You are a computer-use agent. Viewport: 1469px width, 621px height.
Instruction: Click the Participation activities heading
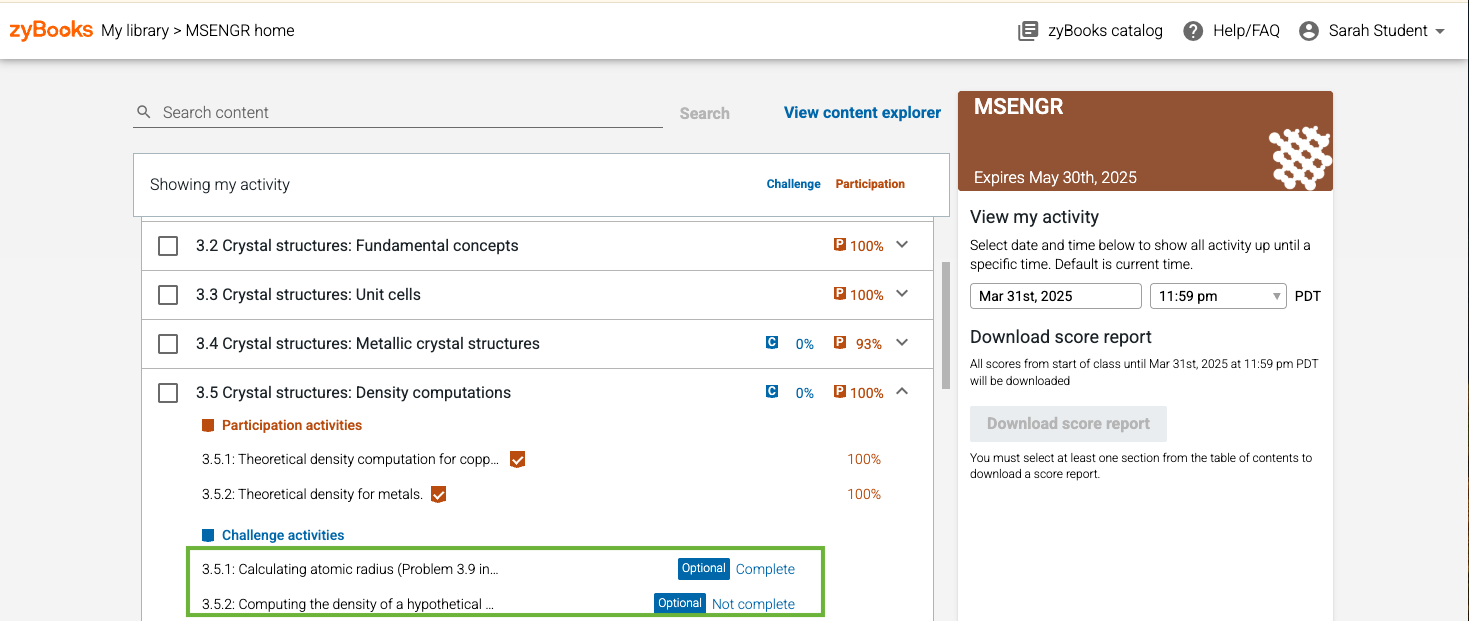click(292, 425)
